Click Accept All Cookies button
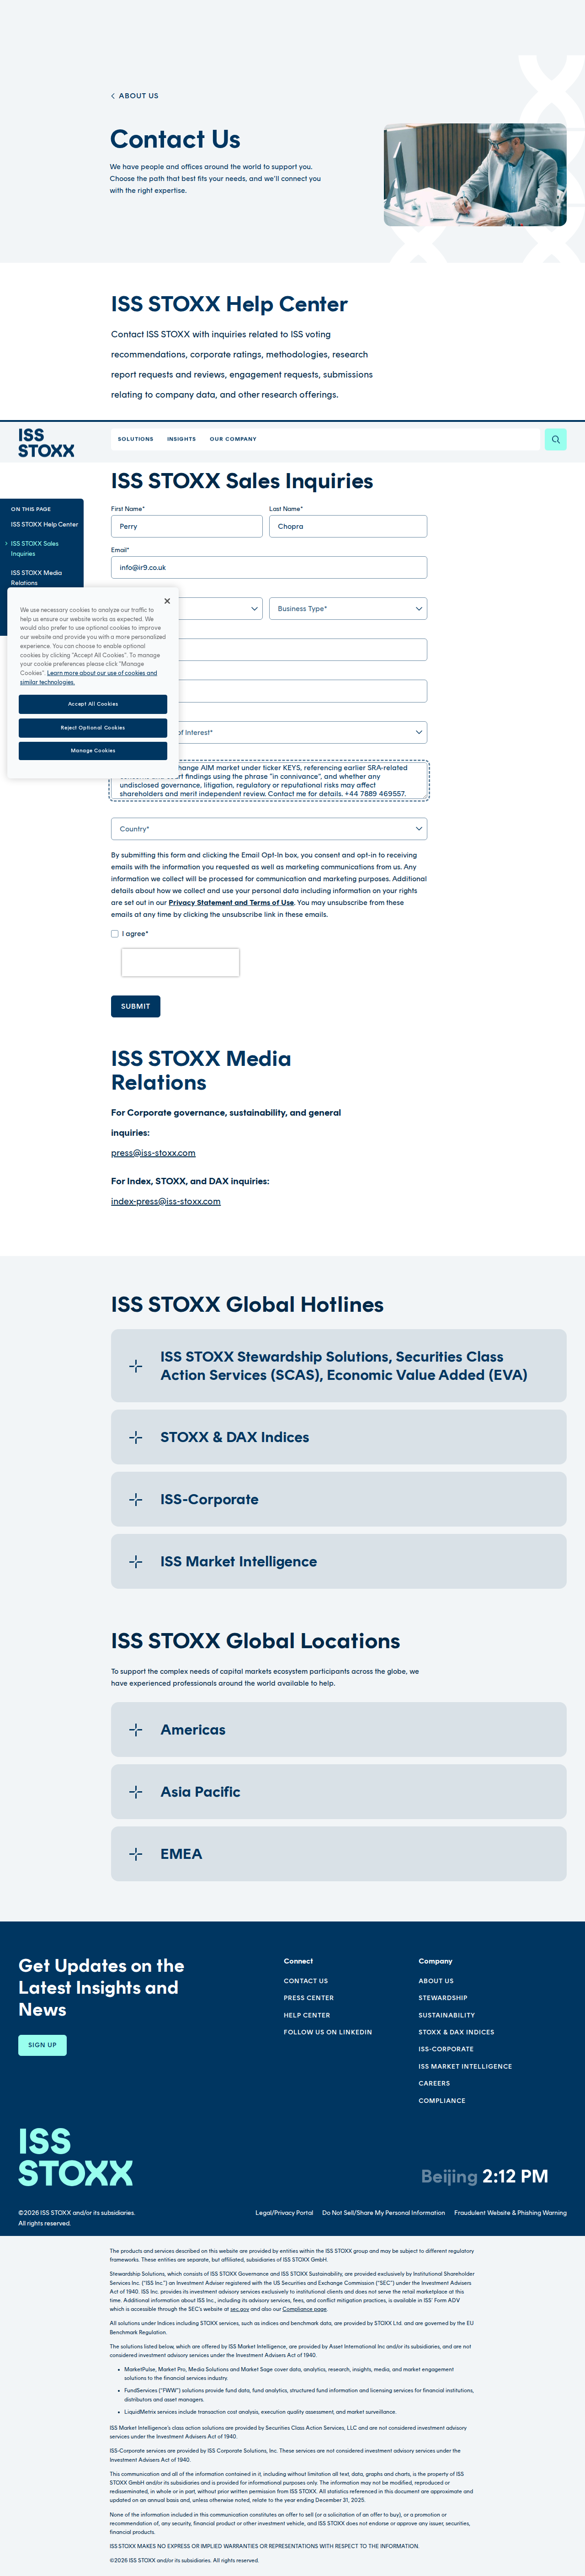Image resolution: width=585 pixels, height=2576 pixels. (93, 704)
